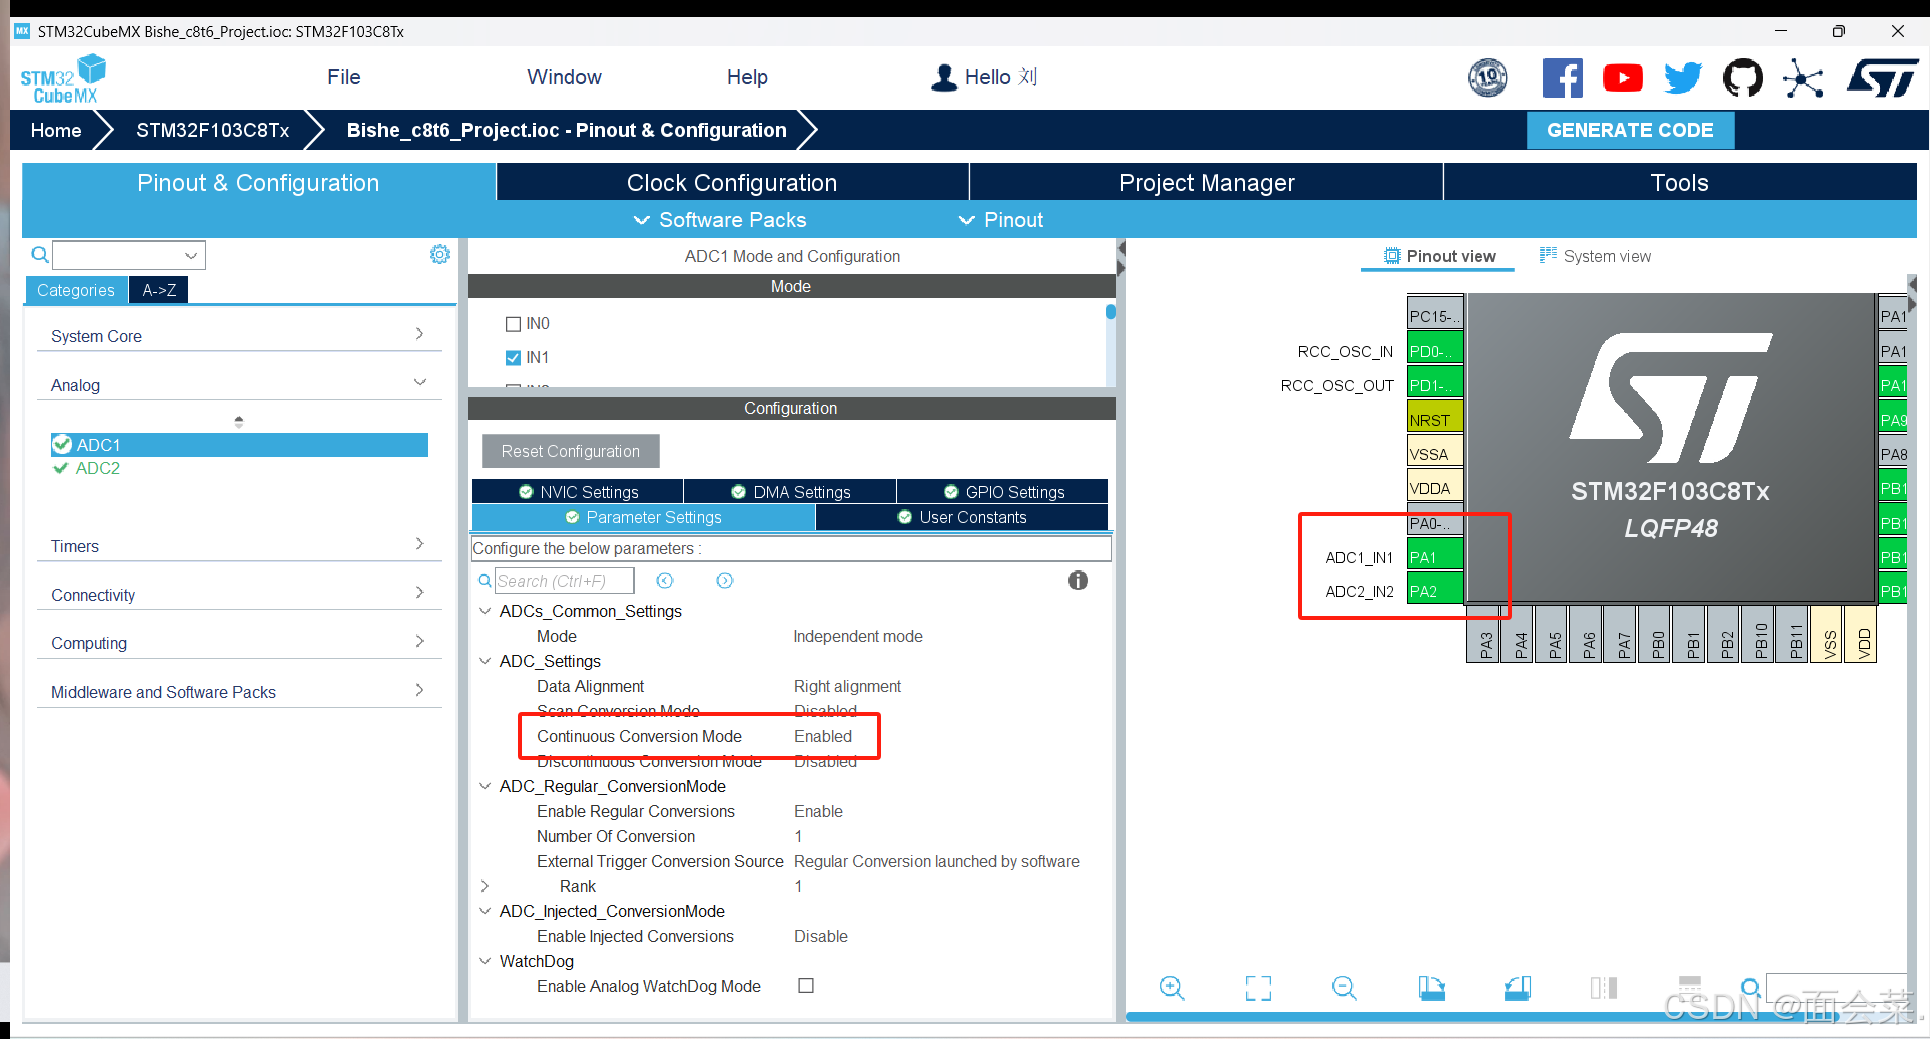Click the user account icon
This screenshot has height=1039, width=1930.
(x=943, y=77)
